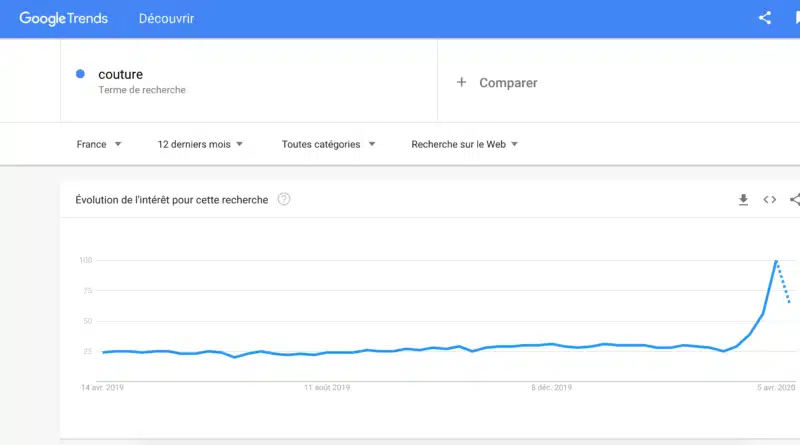Open the Découvrir menu item
800x445 pixels.
[x=166, y=19]
